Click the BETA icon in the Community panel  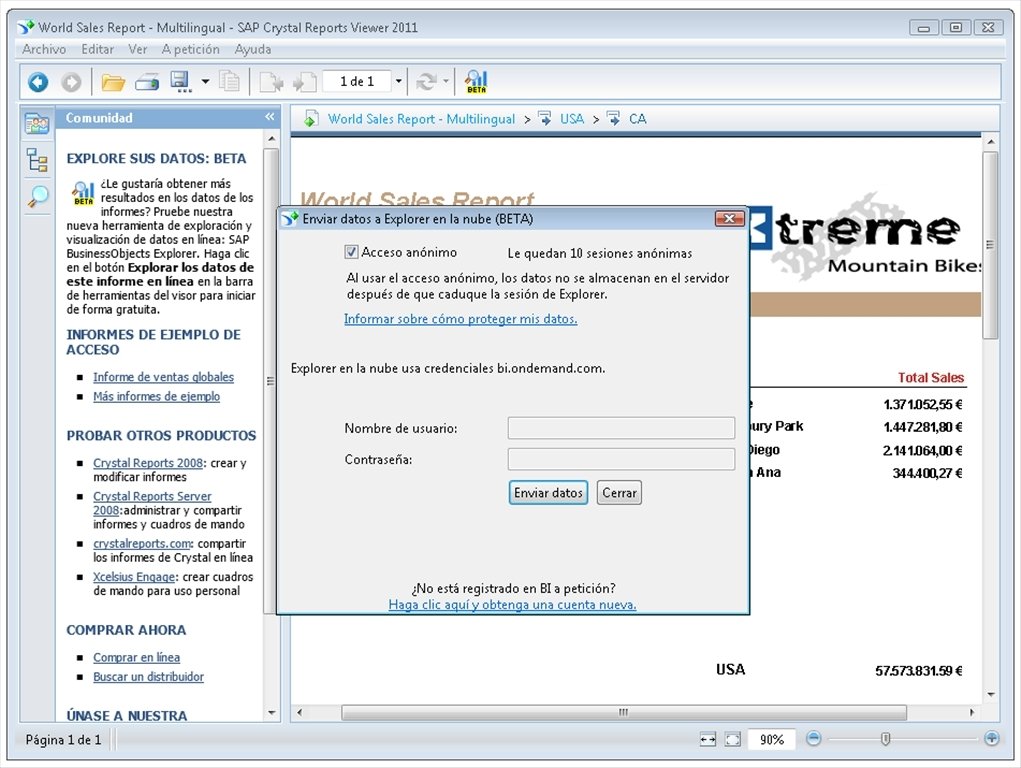click(x=83, y=193)
